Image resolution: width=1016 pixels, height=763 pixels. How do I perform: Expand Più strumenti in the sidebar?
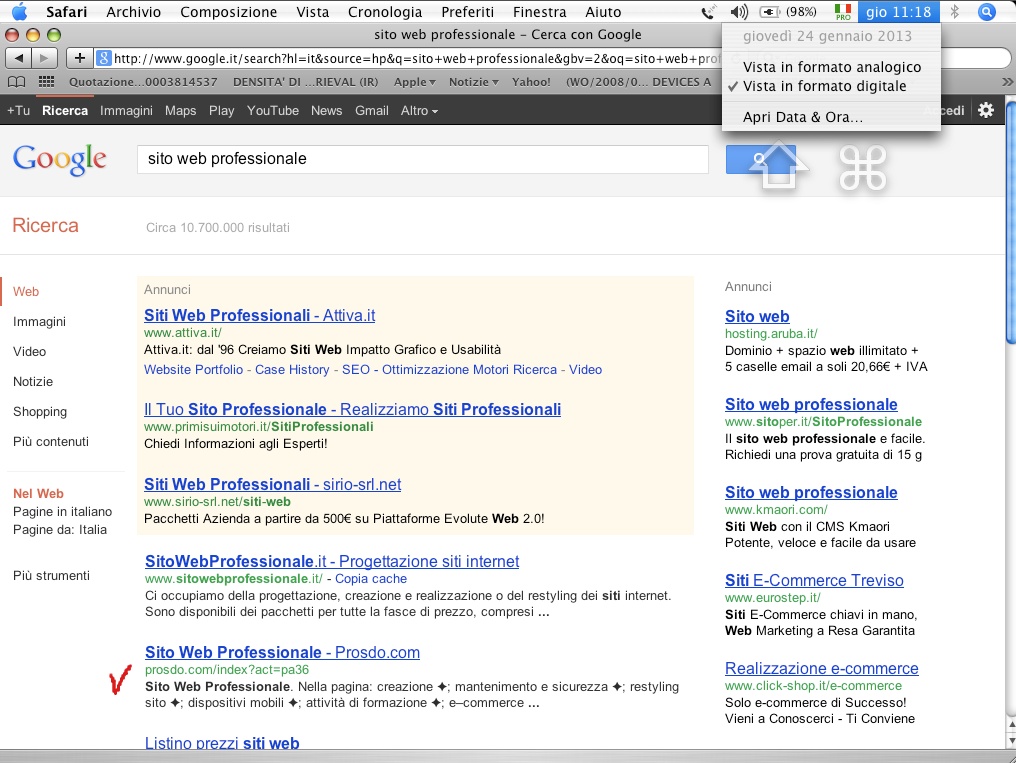point(51,576)
